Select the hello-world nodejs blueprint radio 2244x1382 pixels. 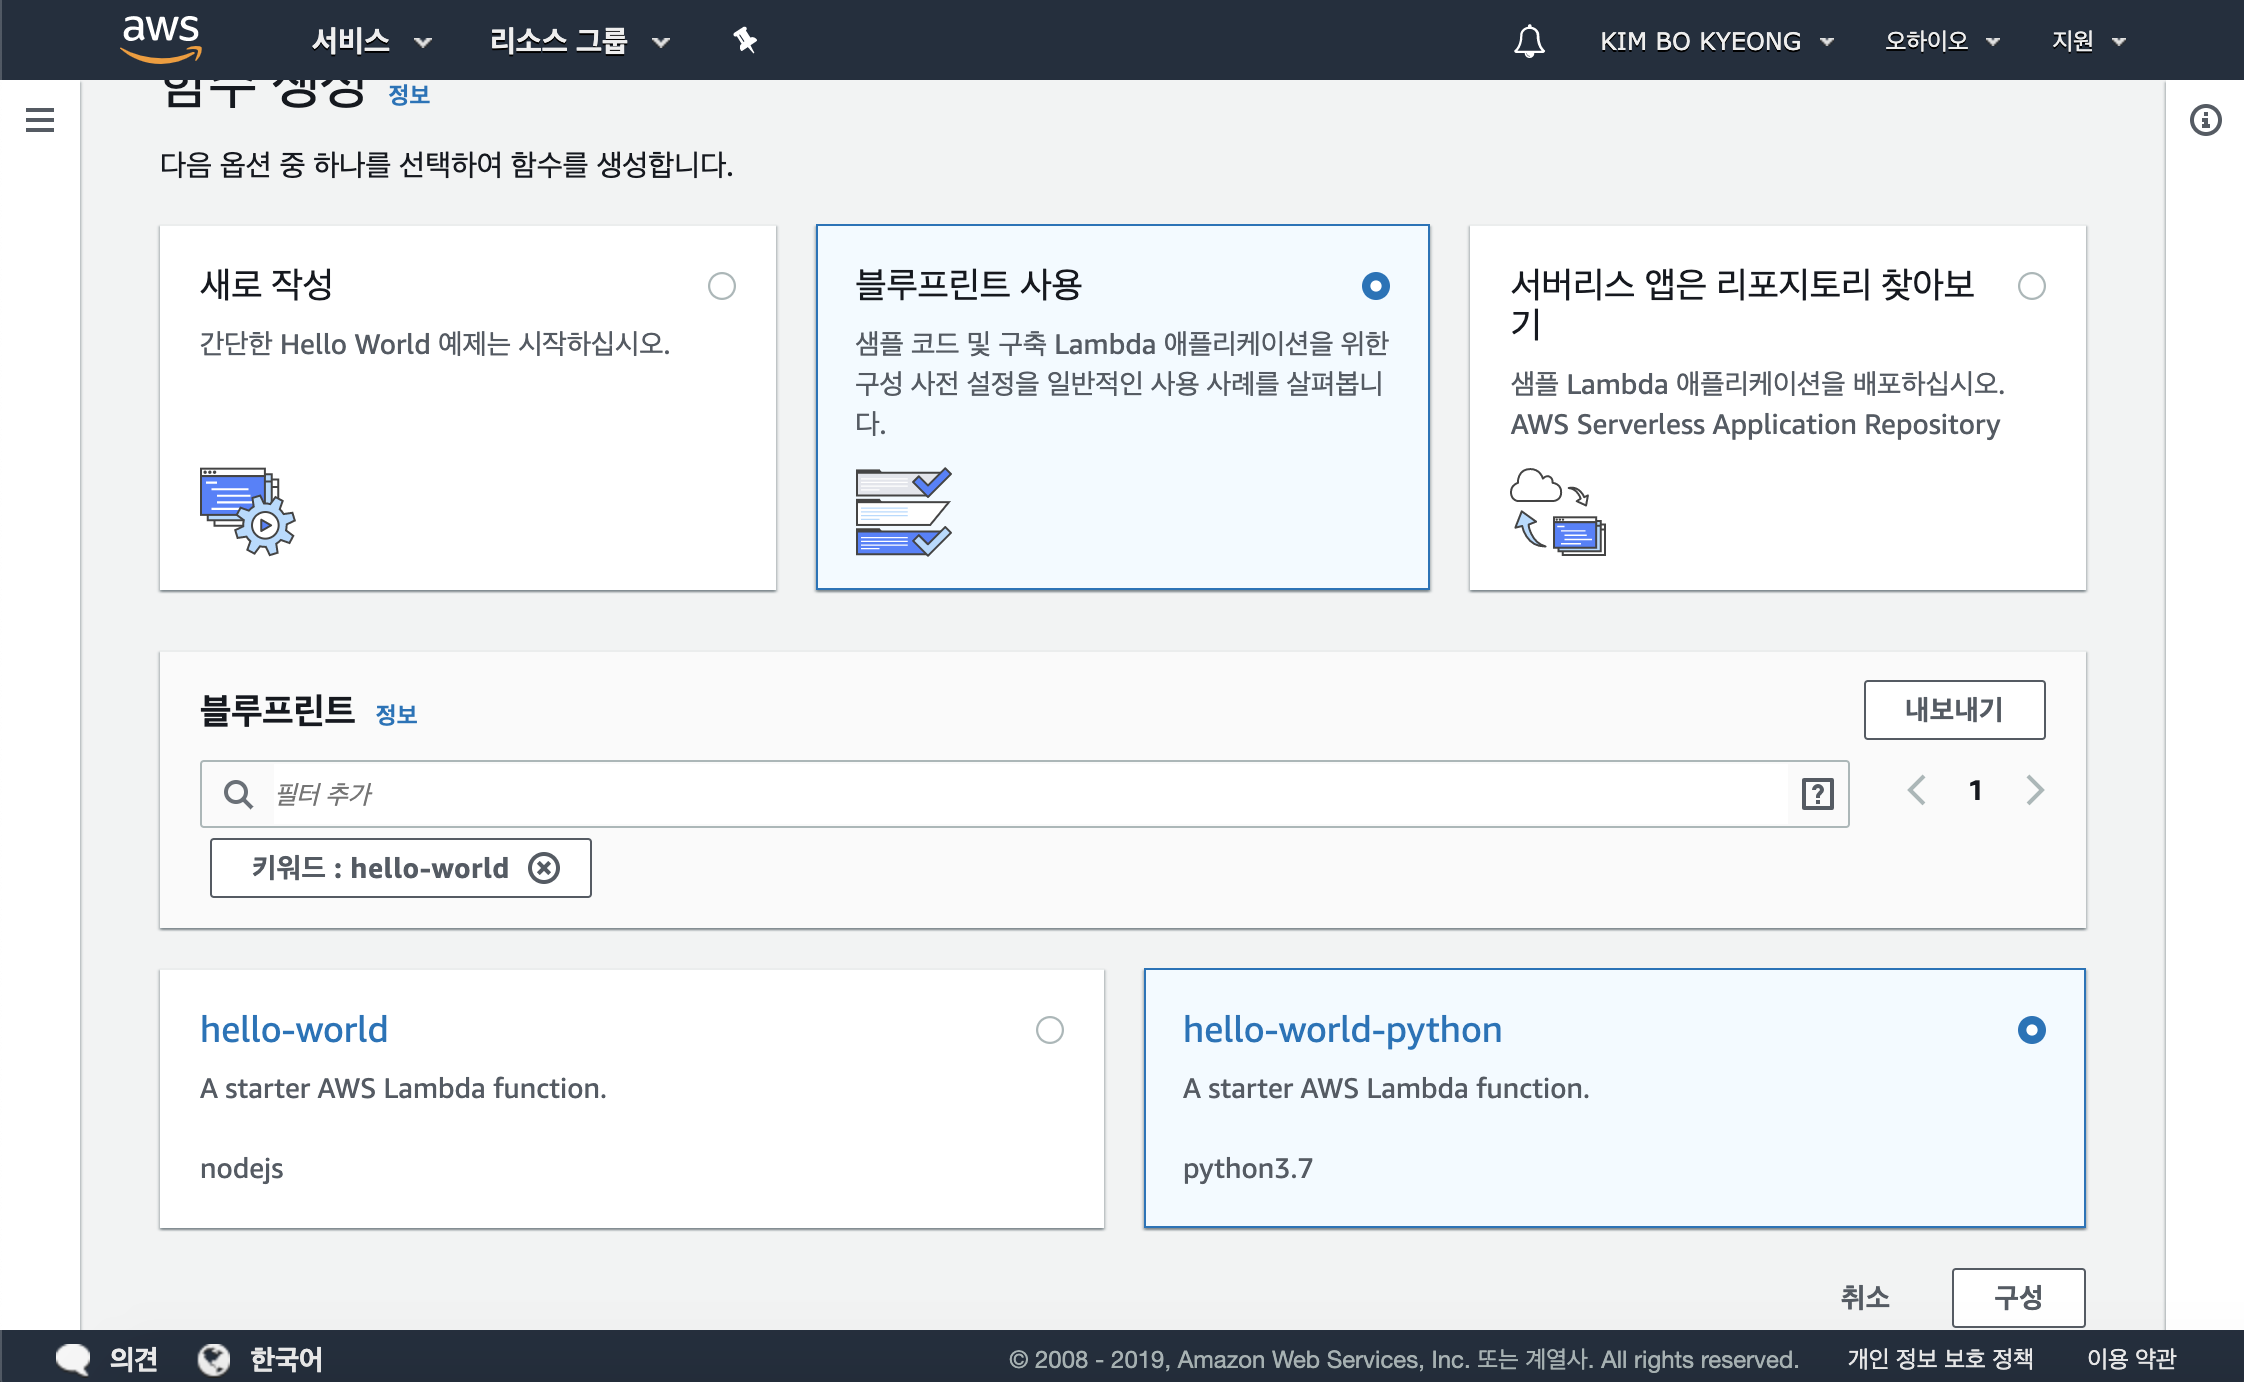tap(1050, 1030)
